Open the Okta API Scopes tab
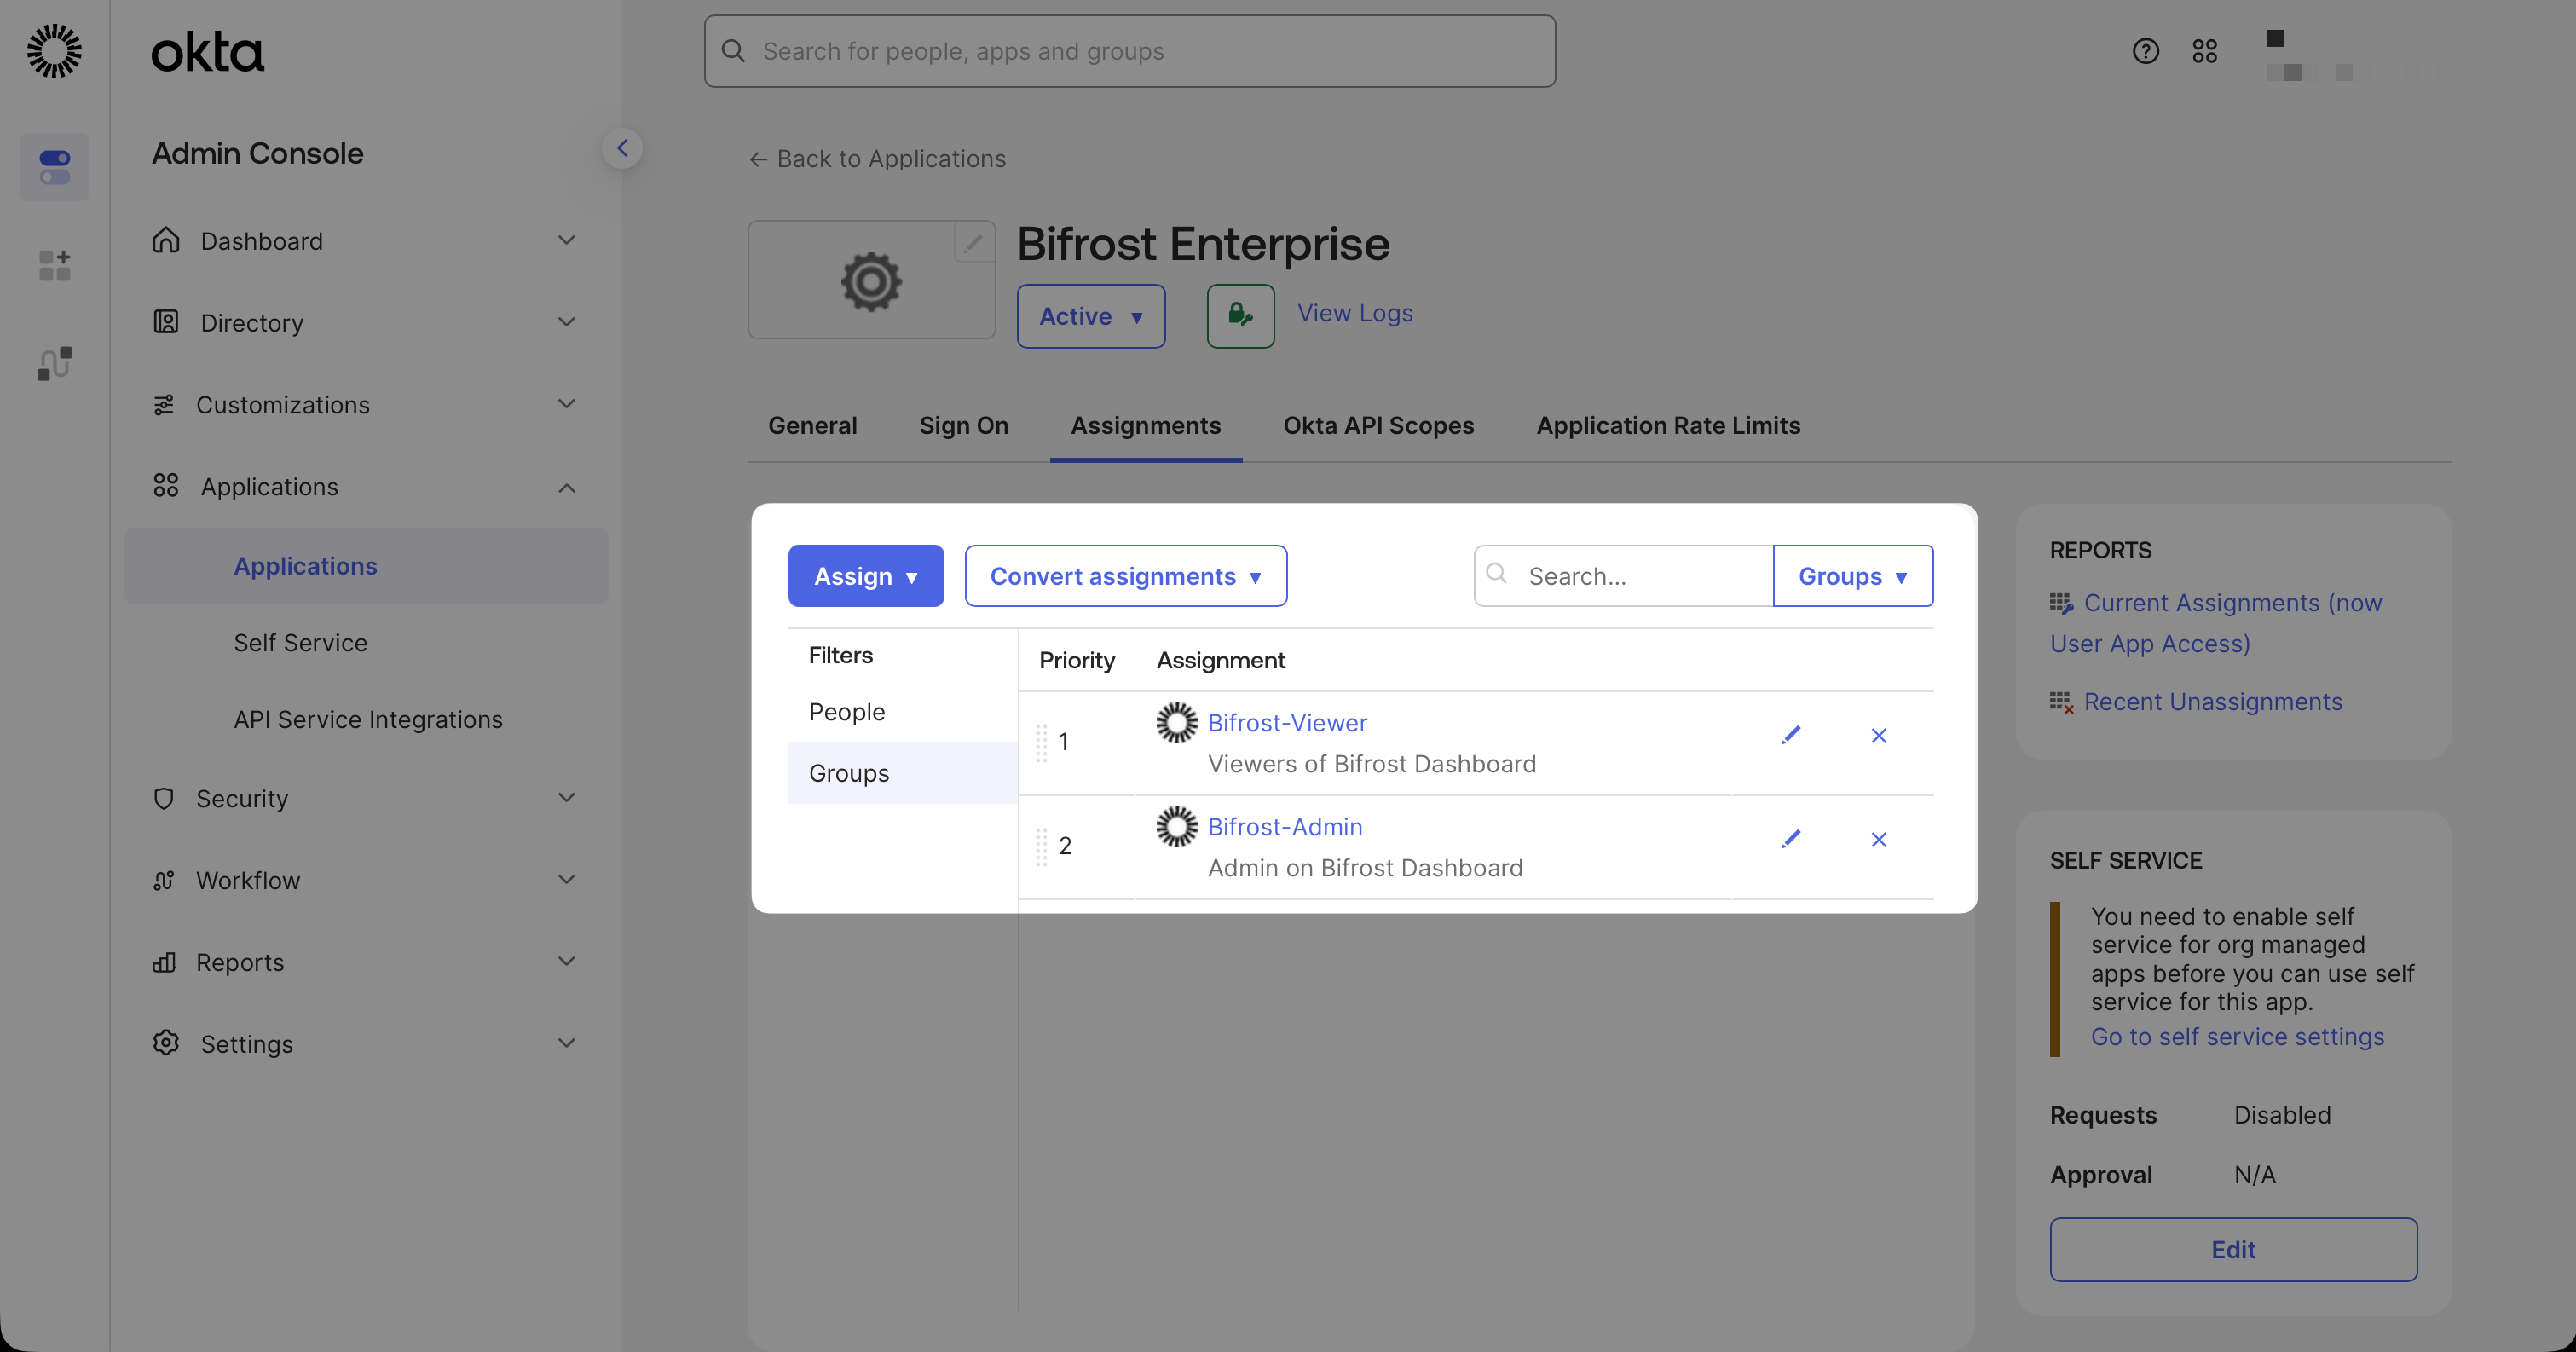The width and height of the screenshot is (2576, 1352). [1378, 425]
